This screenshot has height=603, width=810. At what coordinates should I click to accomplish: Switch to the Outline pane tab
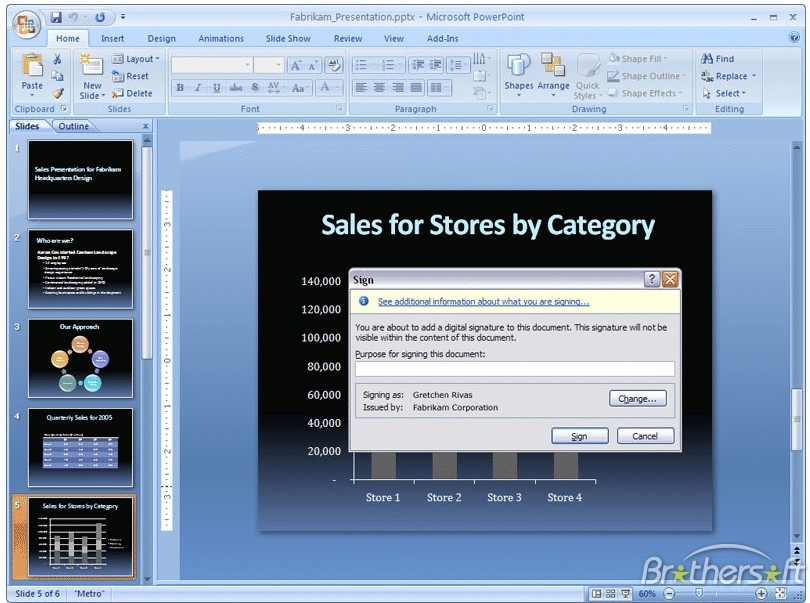pyautogui.click(x=73, y=126)
